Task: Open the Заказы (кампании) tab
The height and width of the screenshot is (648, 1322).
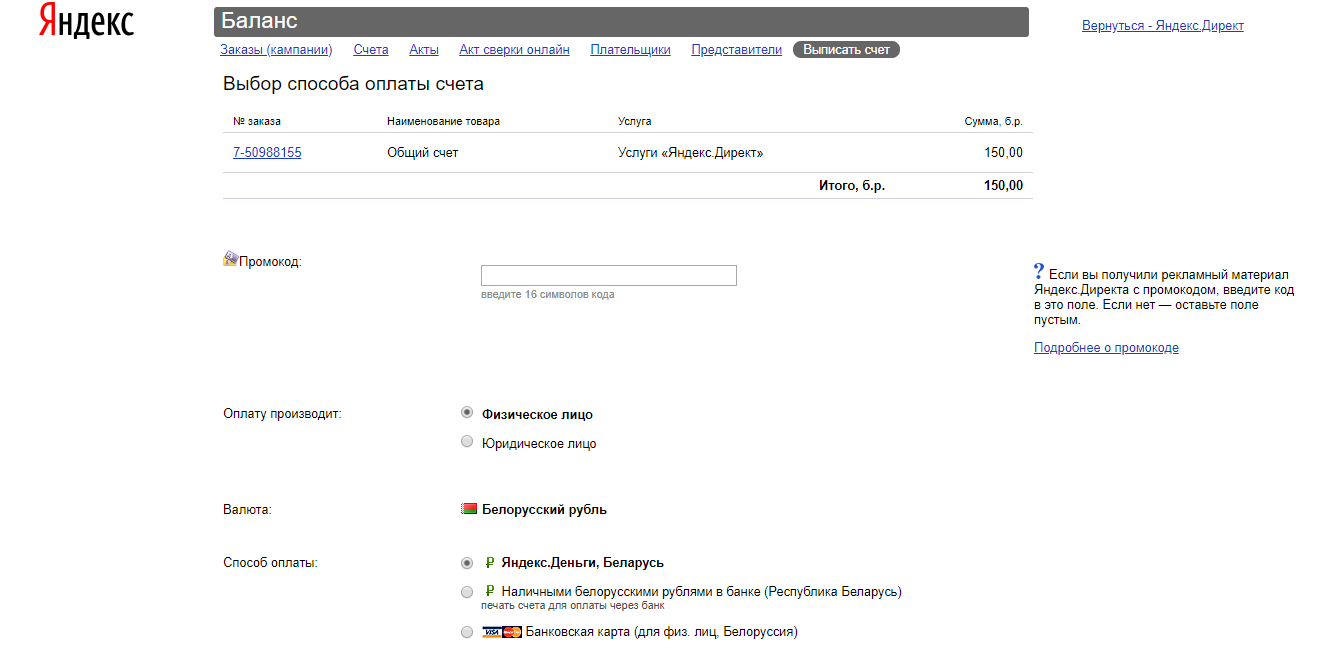Action: [x=276, y=50]
